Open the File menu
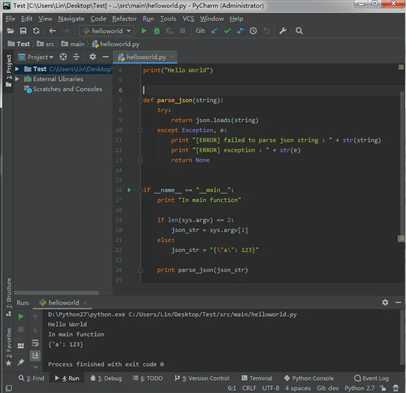The image size is (406, 393). tap(10, 19)
